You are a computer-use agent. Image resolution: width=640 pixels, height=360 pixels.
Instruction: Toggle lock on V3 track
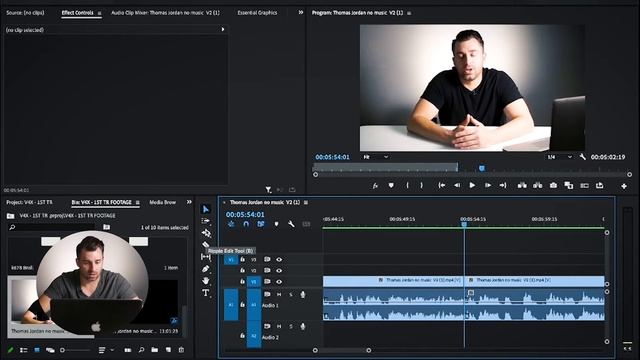click(242, 260)
